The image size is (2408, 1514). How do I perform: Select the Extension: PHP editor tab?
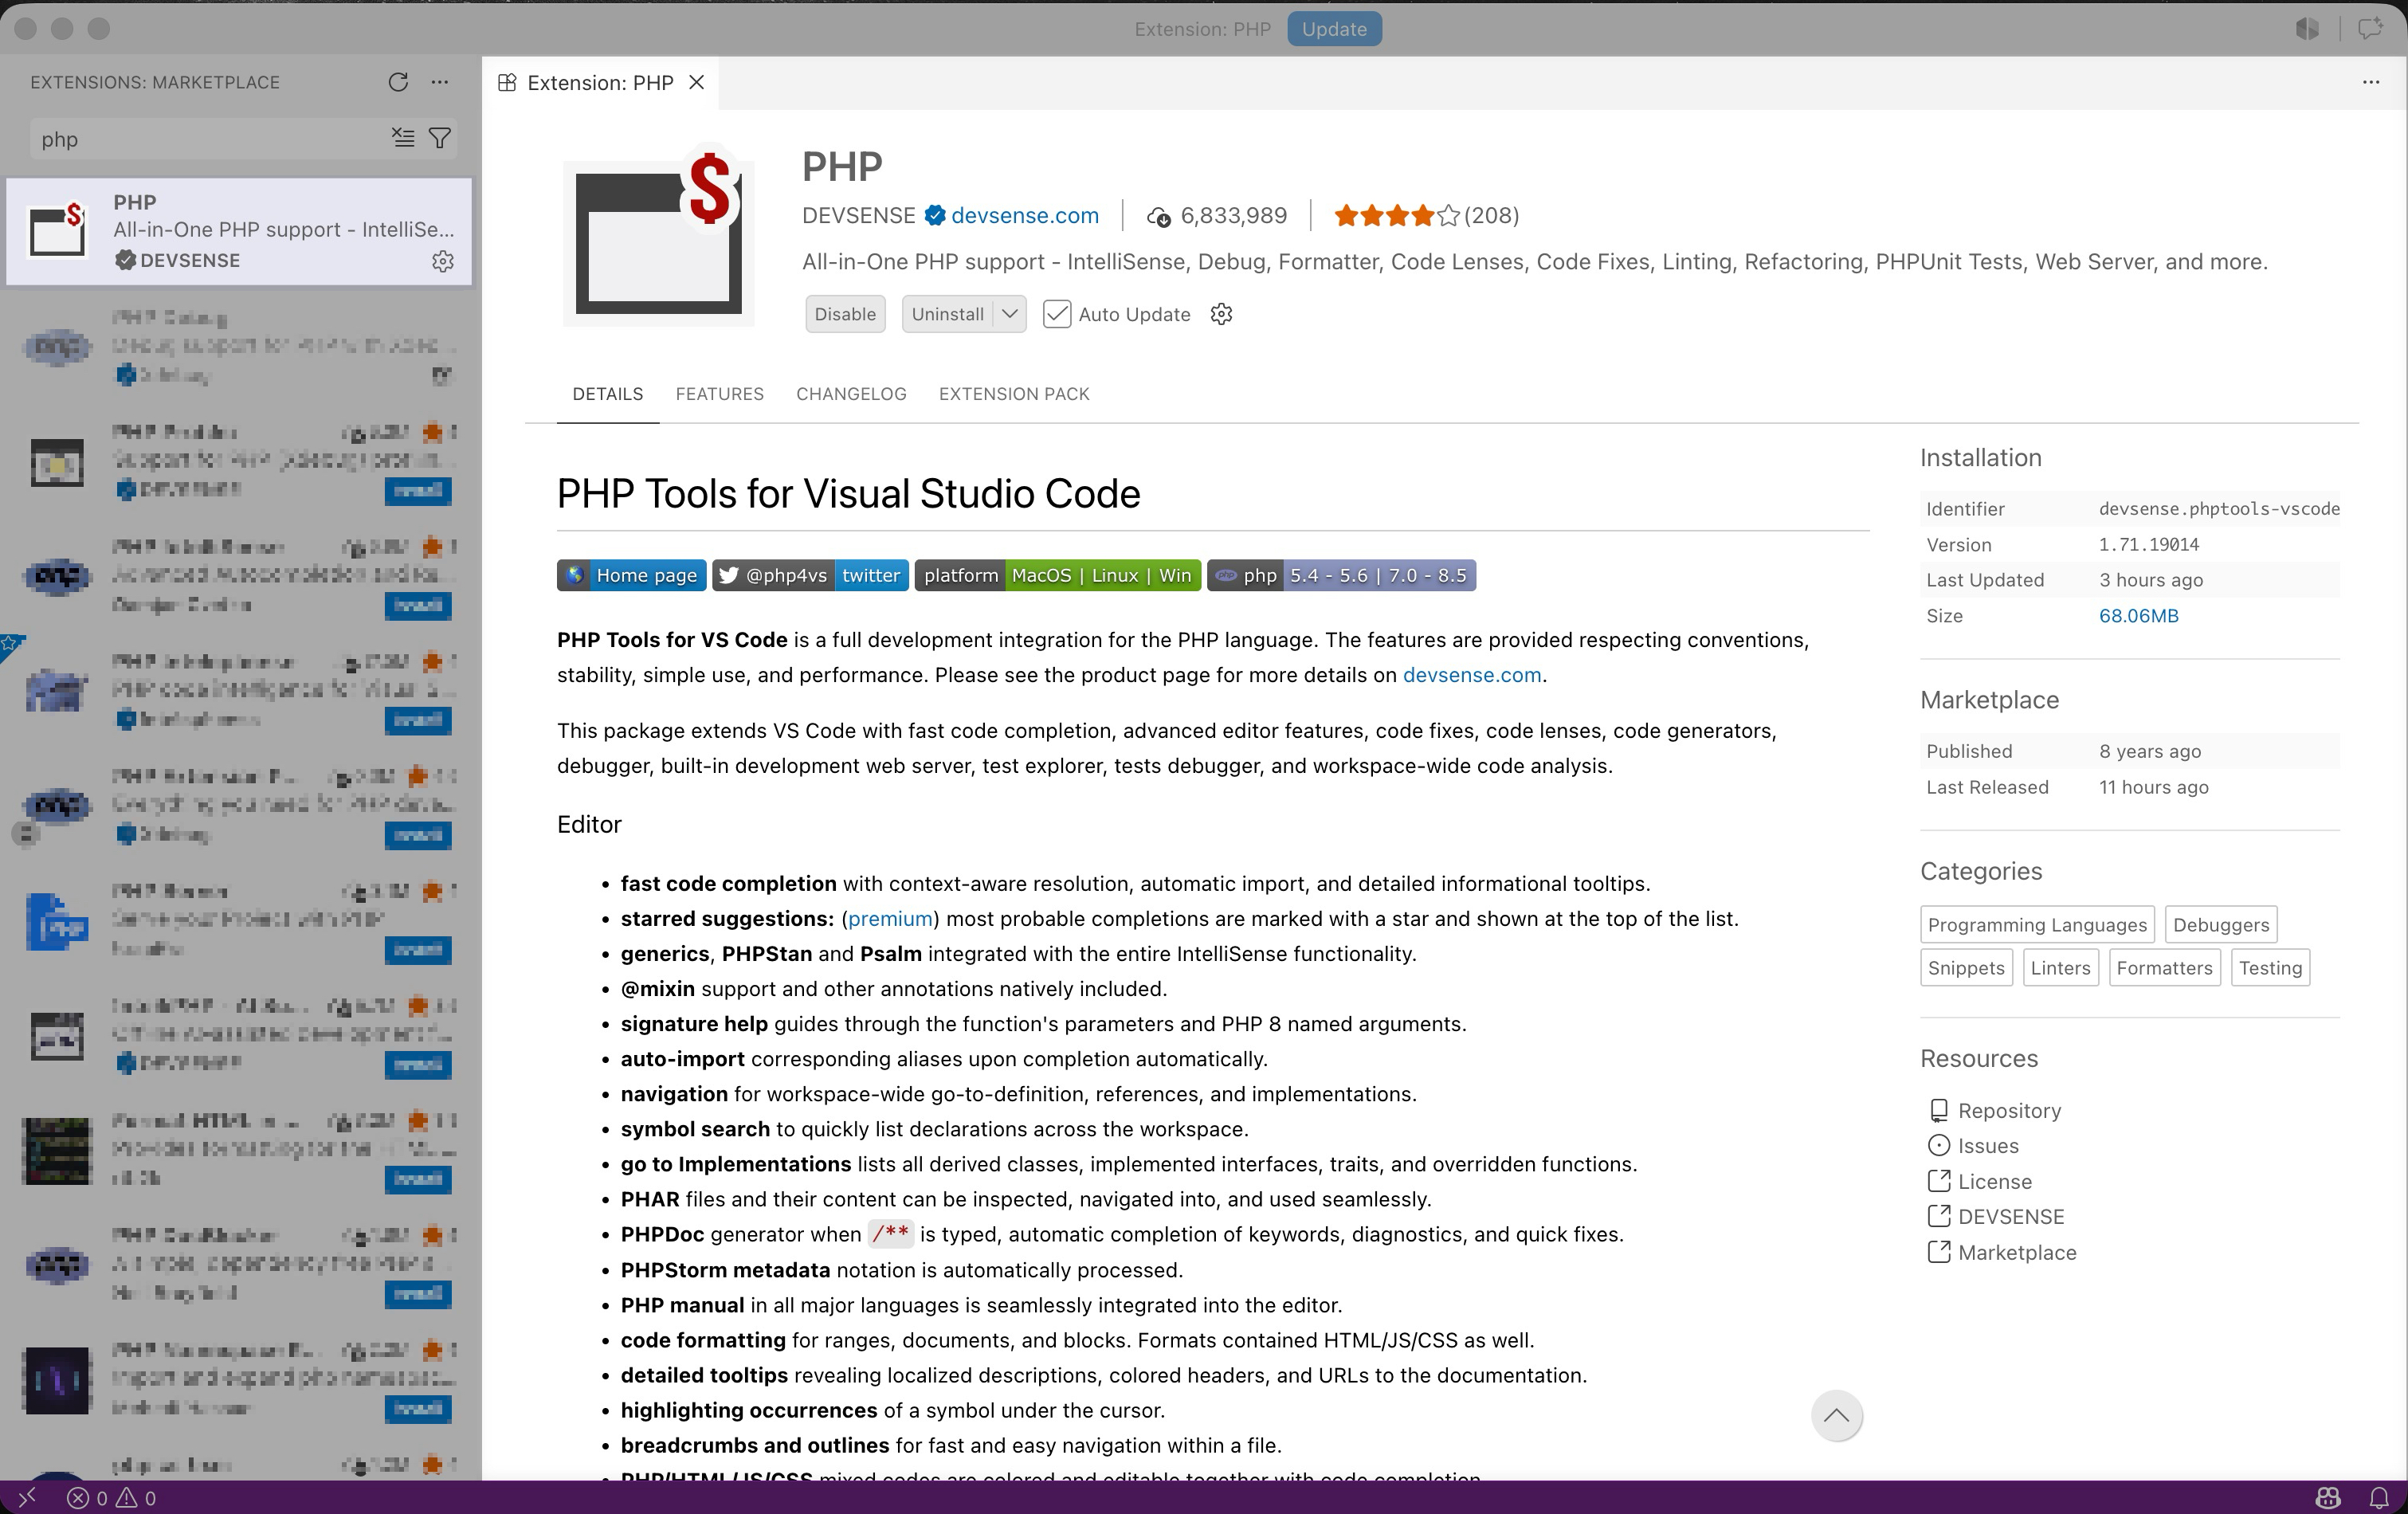[600, 82]
